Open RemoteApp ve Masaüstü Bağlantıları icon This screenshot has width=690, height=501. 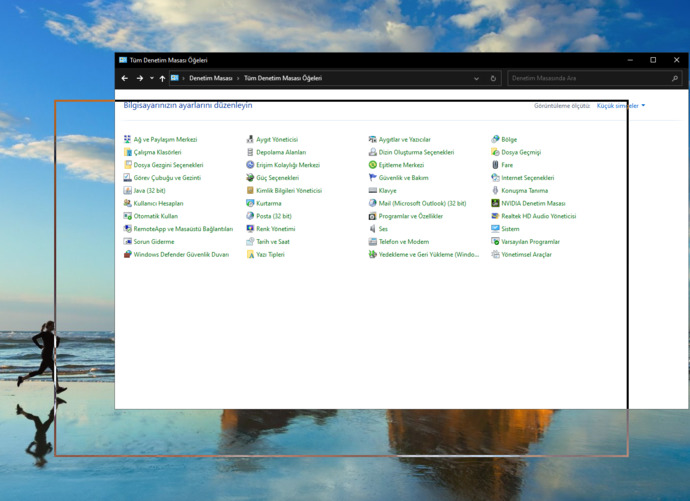pos(128,229)
